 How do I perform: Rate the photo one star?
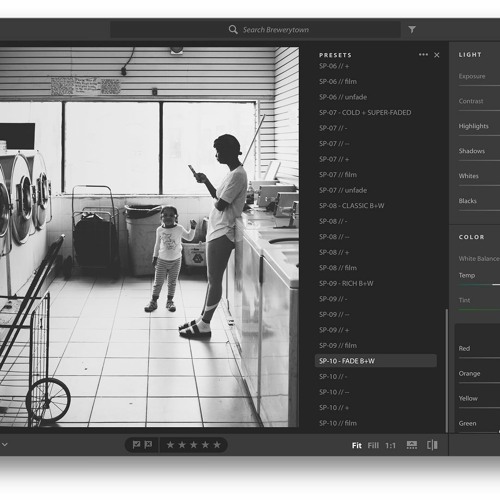point(170,445)
